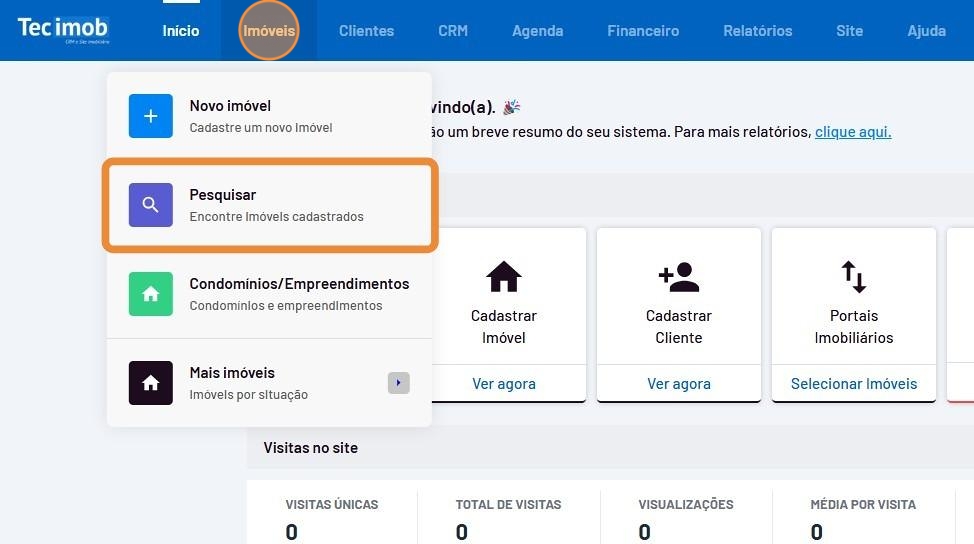Click the "clique aqui" reports link
The image size is (974, 544).
click(x=853, y=132)
